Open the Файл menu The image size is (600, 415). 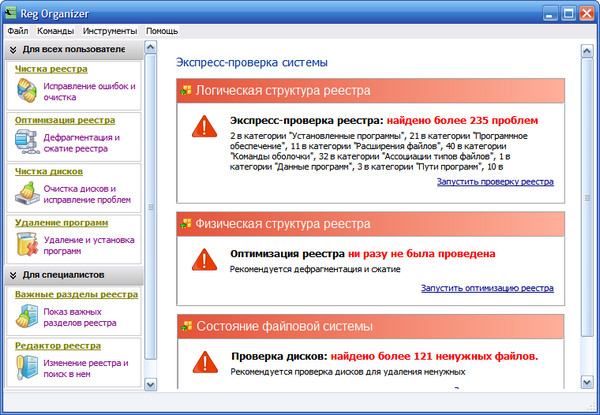[17, 31]
